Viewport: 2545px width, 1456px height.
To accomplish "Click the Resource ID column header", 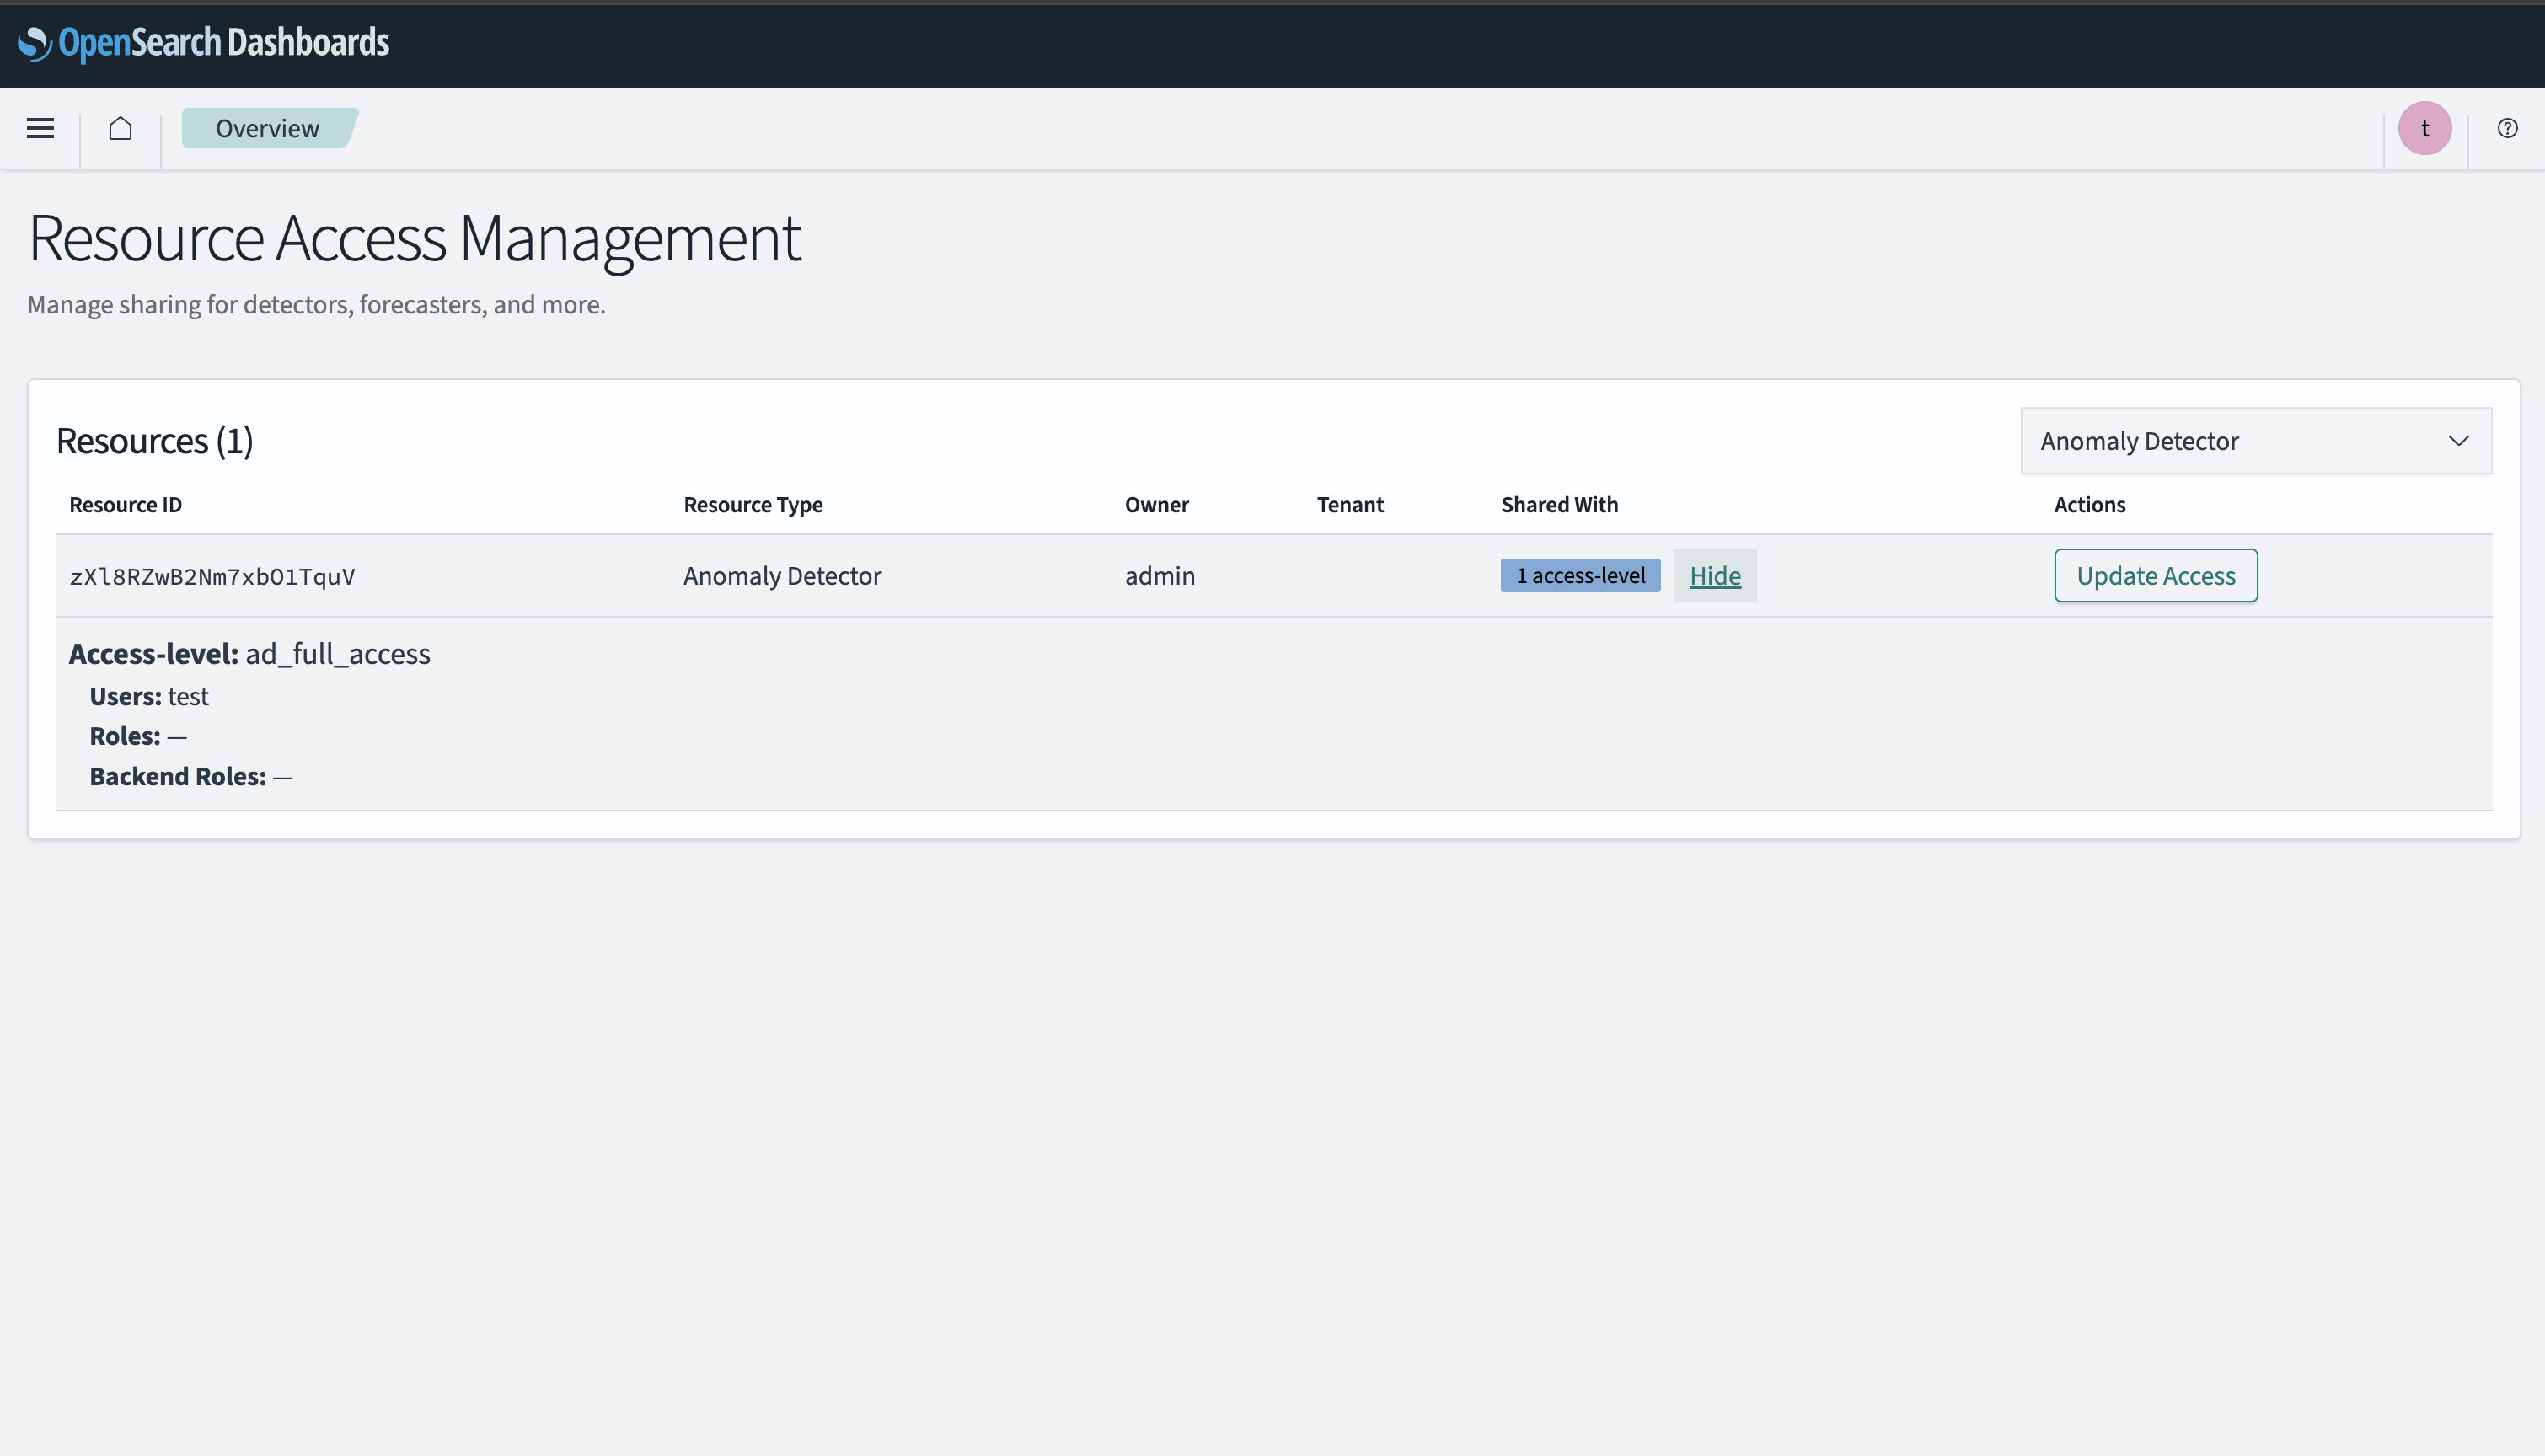I will 125,505.
